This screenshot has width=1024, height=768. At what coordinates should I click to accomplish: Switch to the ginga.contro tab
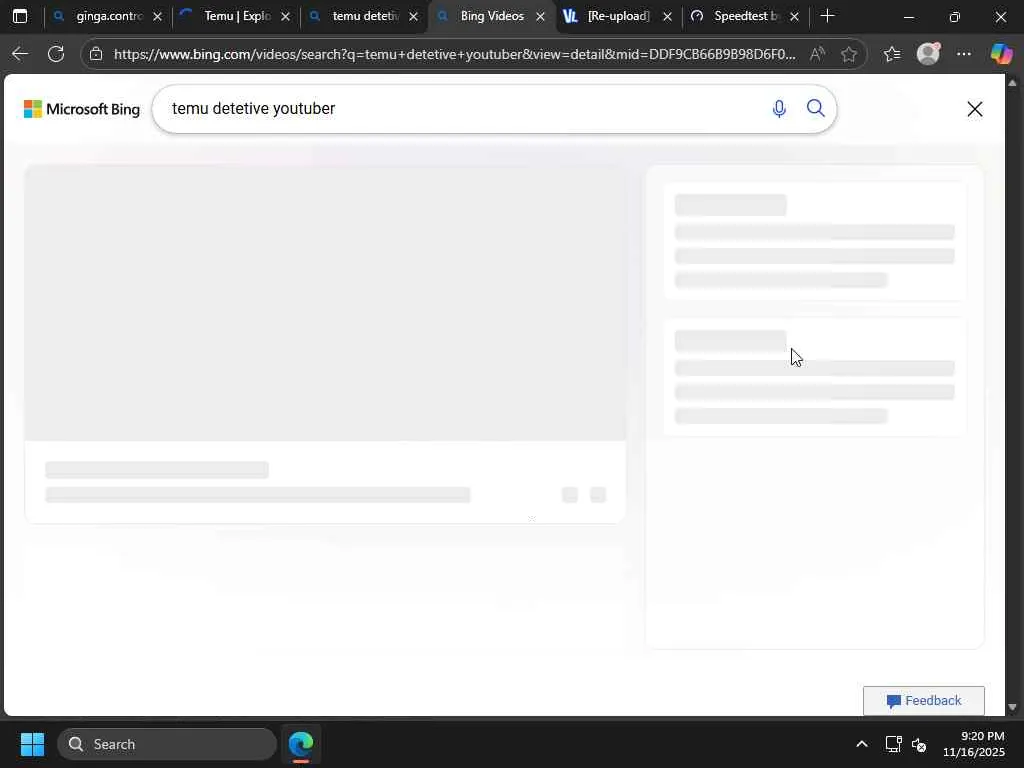[x=108, y=16]
